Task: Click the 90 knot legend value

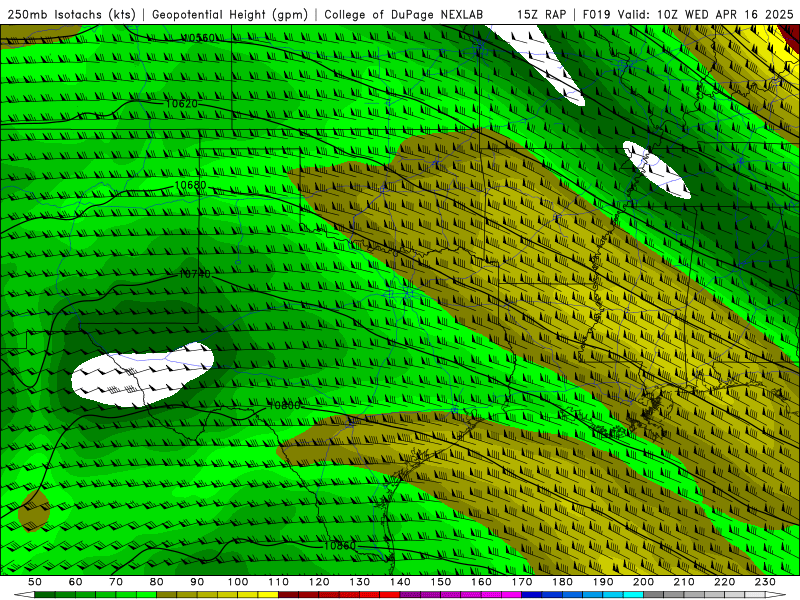Action: click(197, 582)
